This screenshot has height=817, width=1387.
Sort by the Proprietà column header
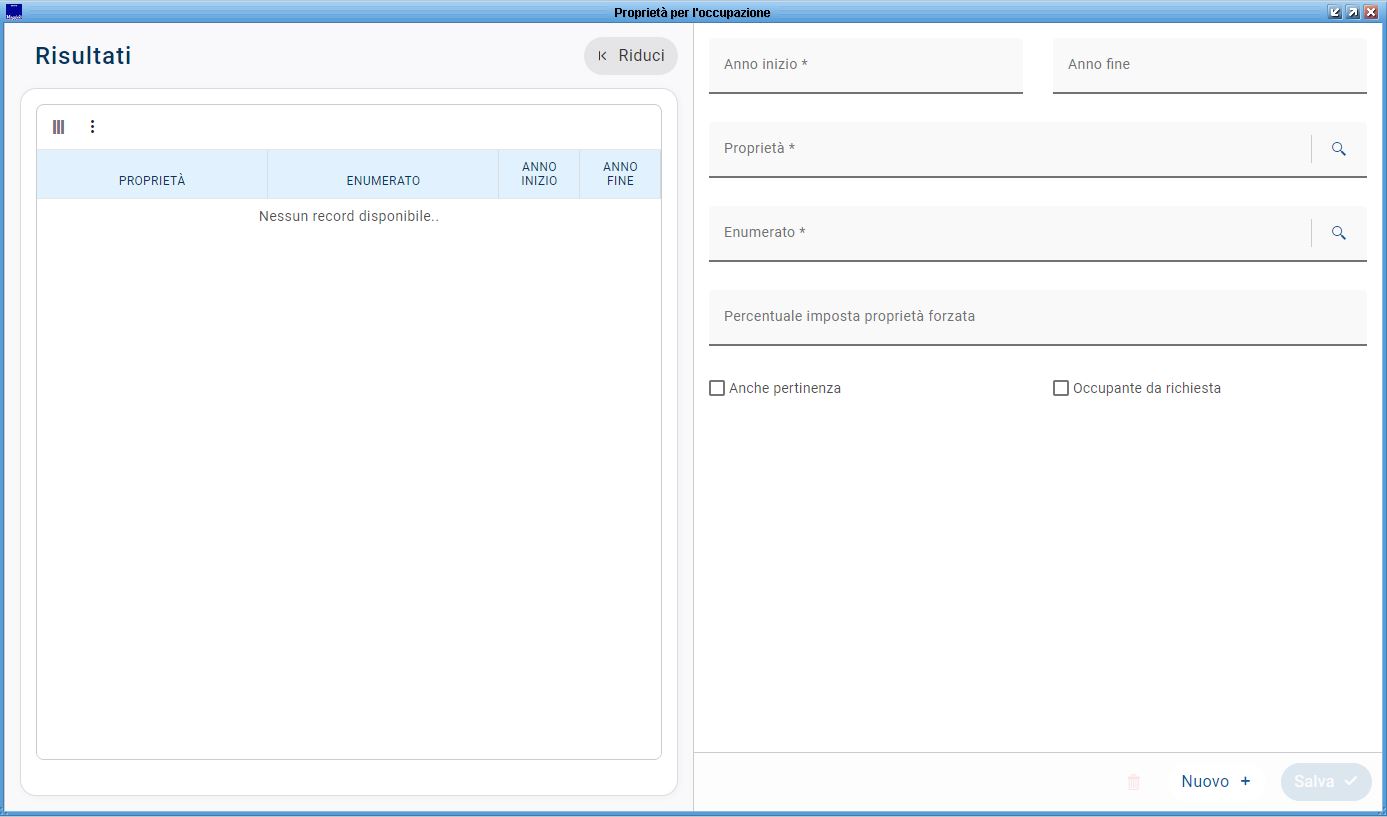152,181
